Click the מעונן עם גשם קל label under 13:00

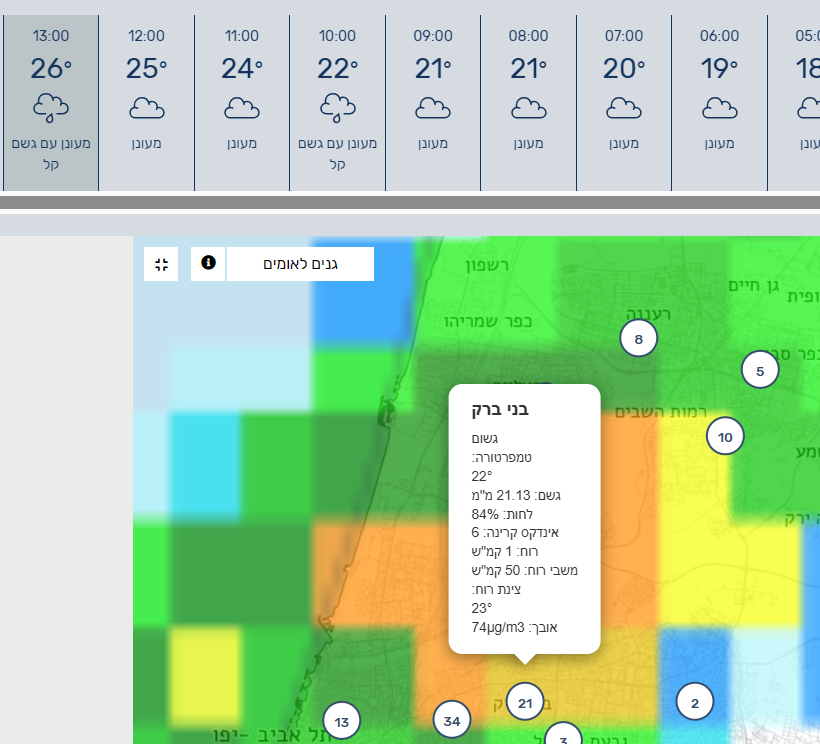[x=51, y=154]
